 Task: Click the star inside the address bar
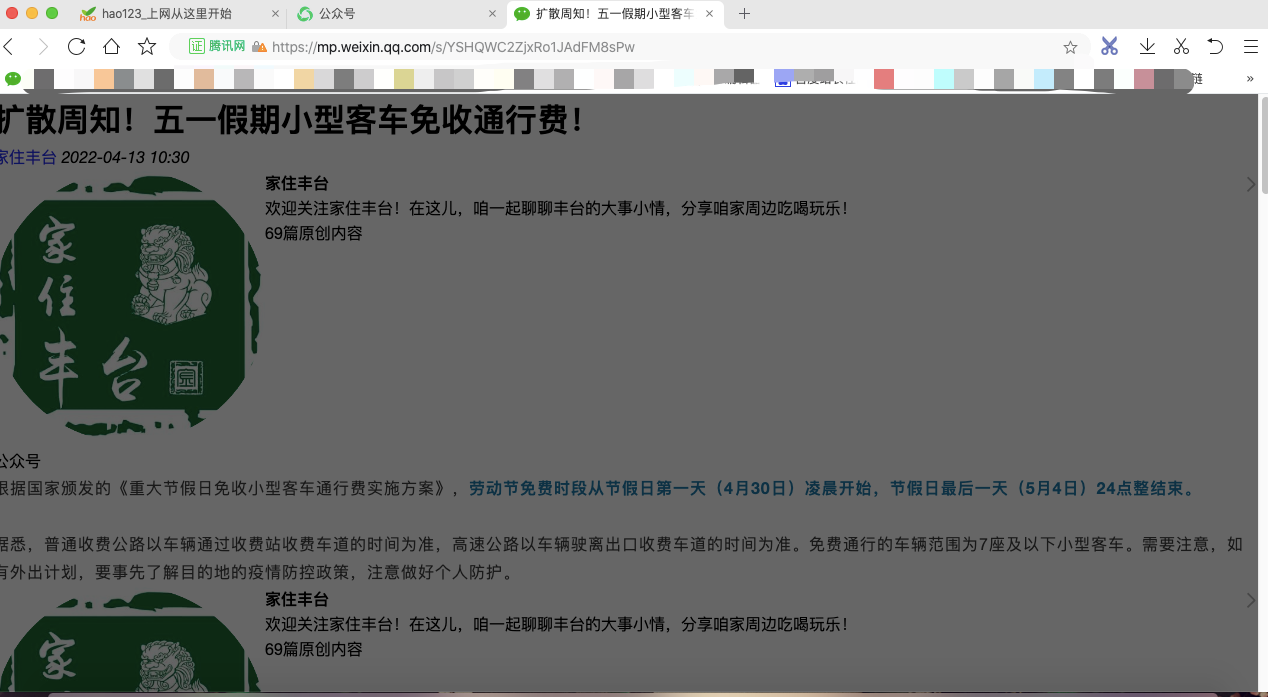click(1070, 47)
